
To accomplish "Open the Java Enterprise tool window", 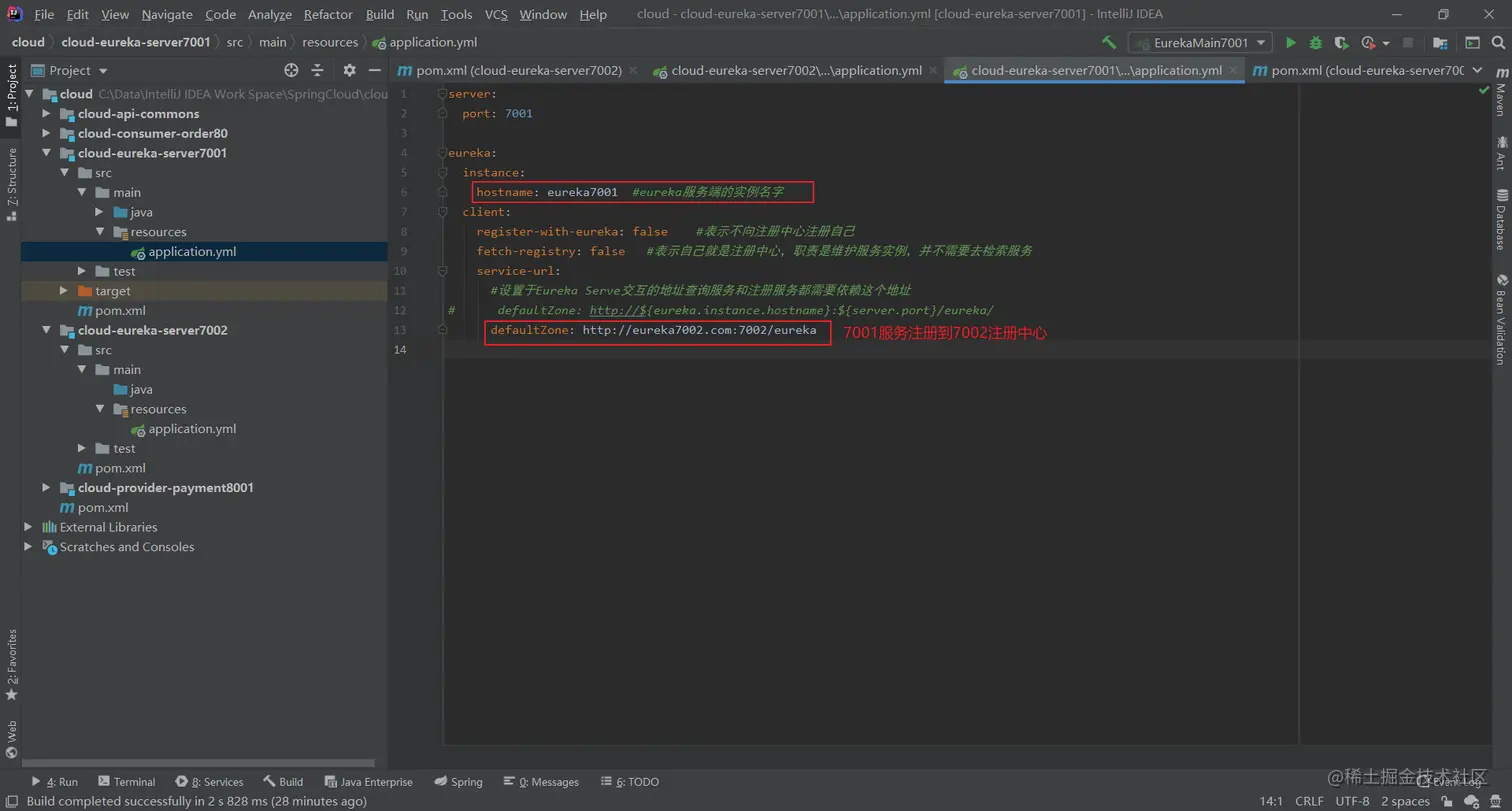I will tap(367, 782).
